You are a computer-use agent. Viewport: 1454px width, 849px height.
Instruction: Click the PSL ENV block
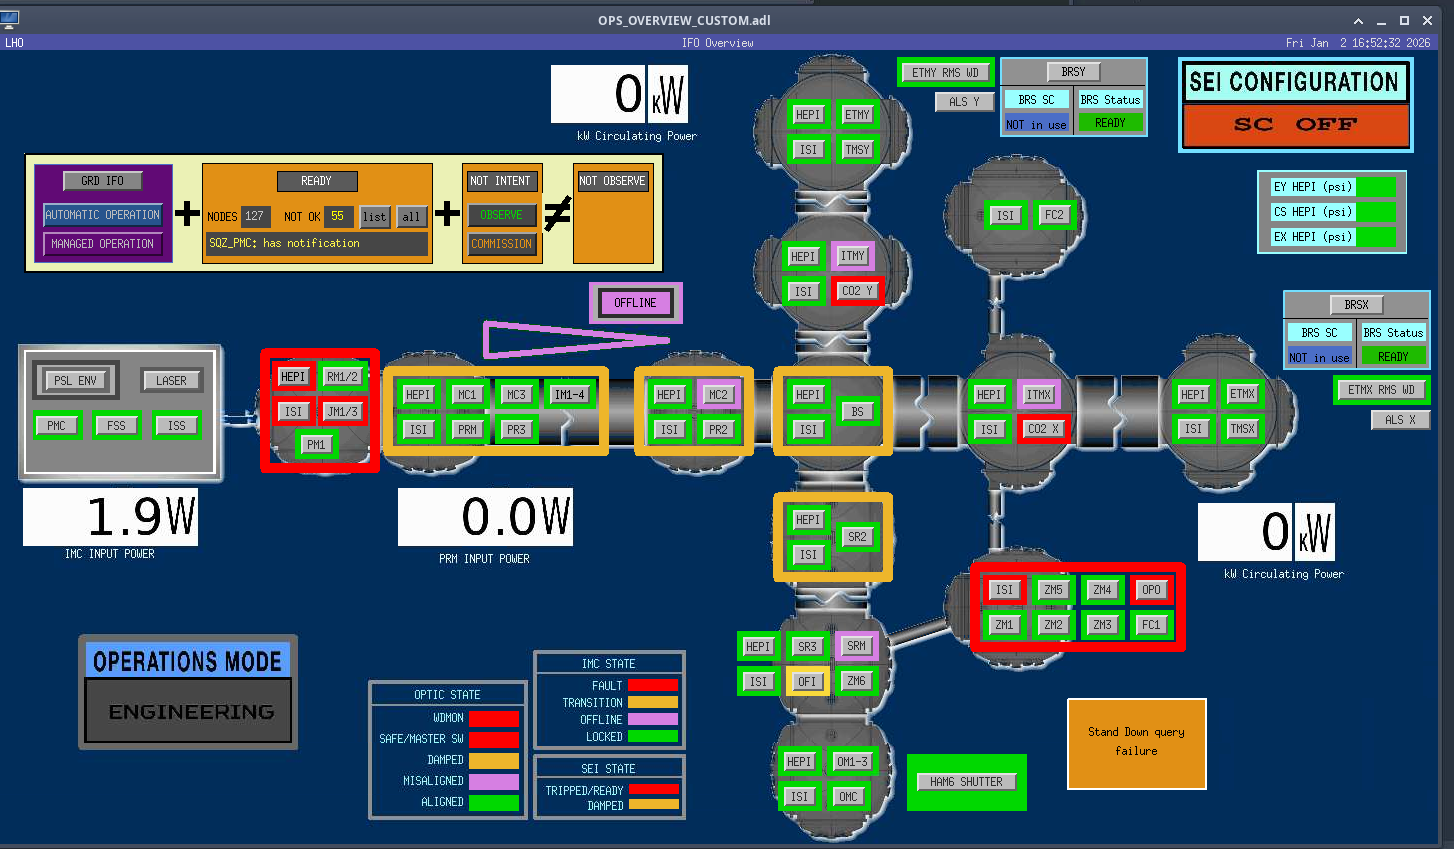[75, 381]
